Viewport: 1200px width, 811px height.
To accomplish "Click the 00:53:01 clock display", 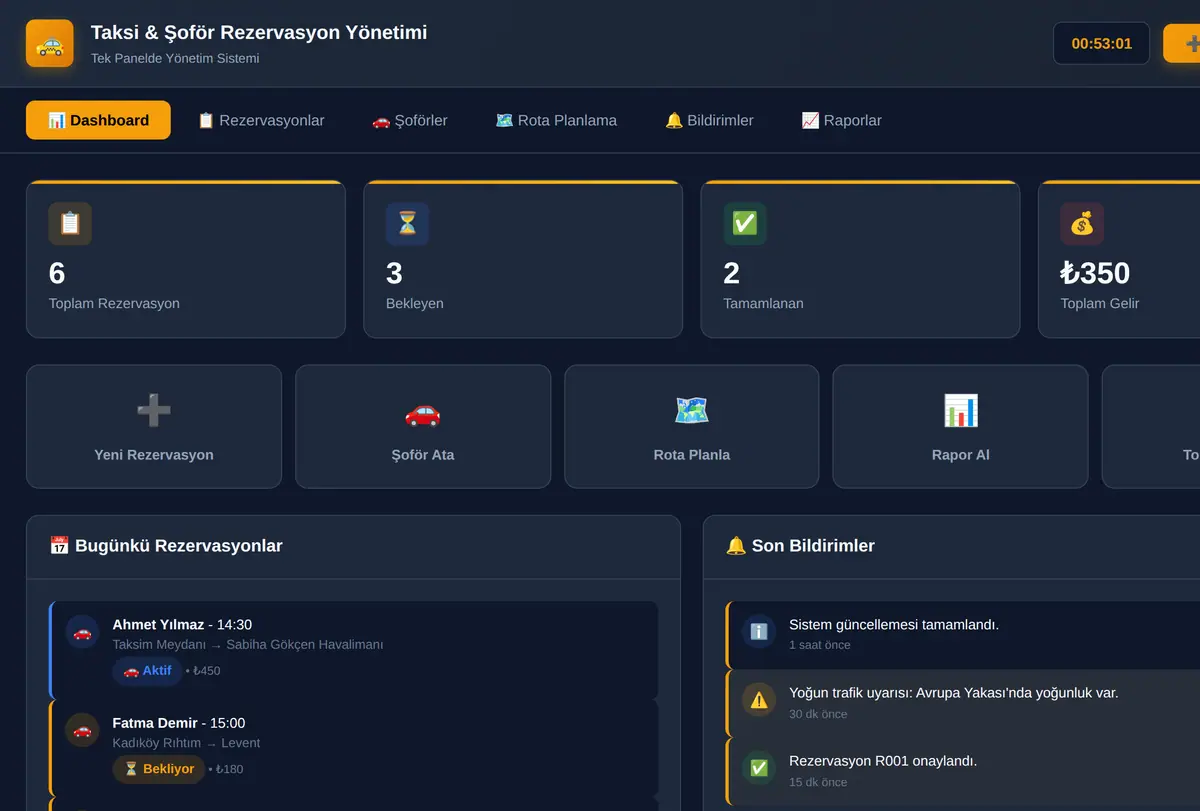I will (x=1101, y=44).
